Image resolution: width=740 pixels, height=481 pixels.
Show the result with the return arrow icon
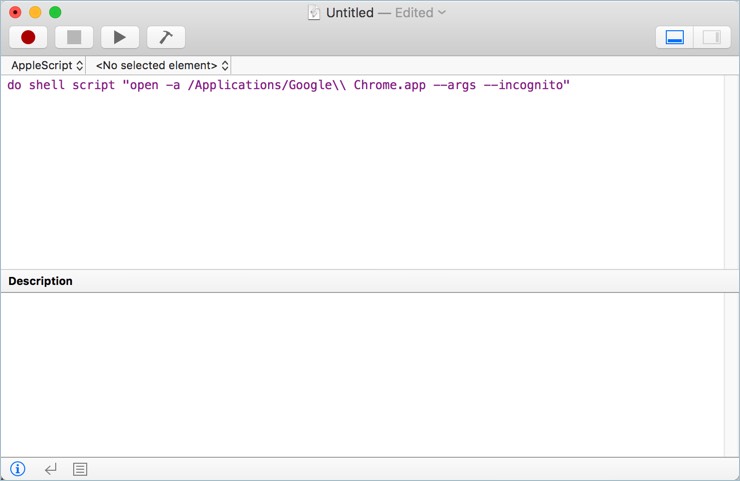50,469
